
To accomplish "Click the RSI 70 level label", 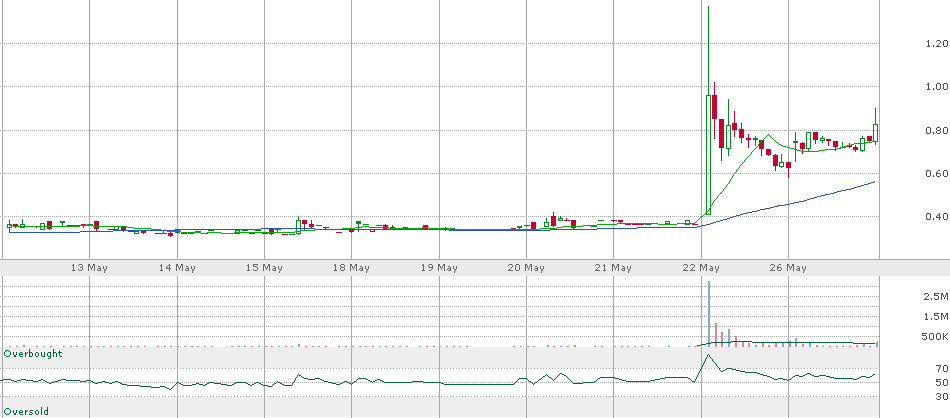I will pos(942,368).
